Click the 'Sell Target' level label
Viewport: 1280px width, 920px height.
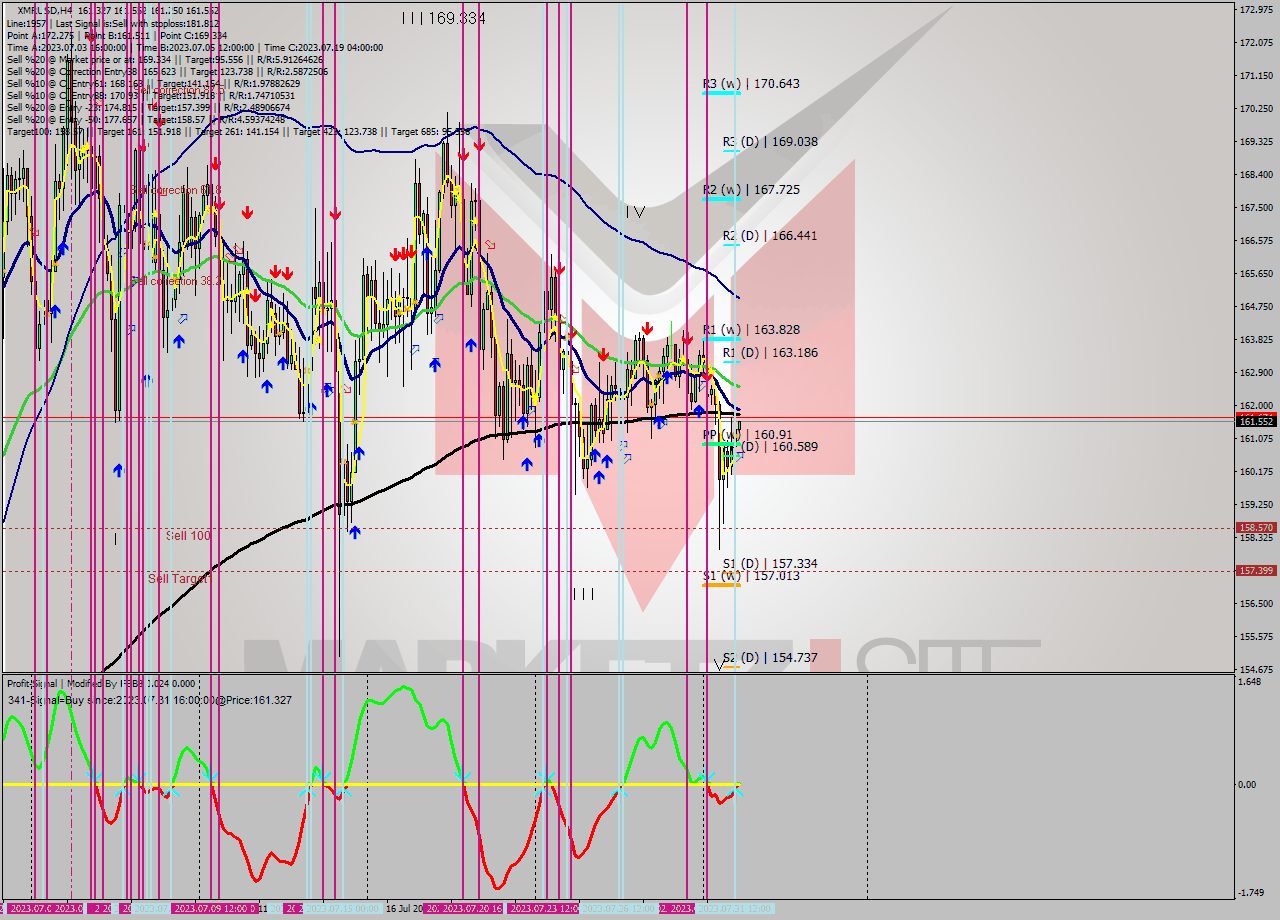[x=178, y=578]
